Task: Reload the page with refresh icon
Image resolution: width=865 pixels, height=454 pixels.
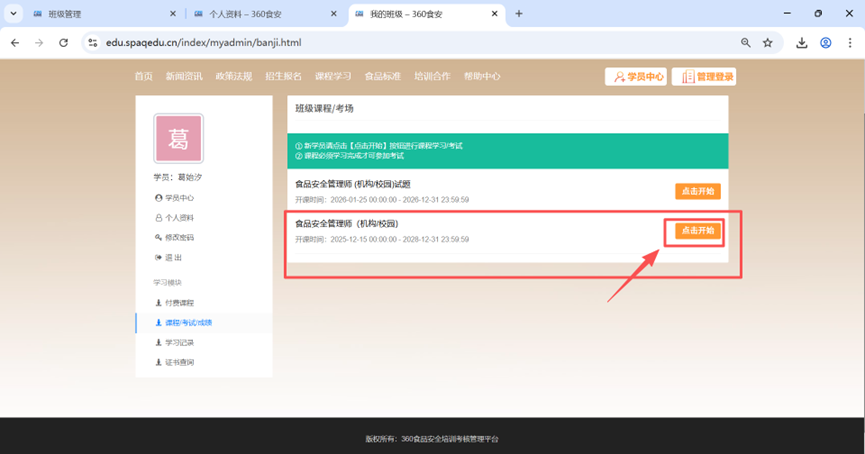Action: 64,43
